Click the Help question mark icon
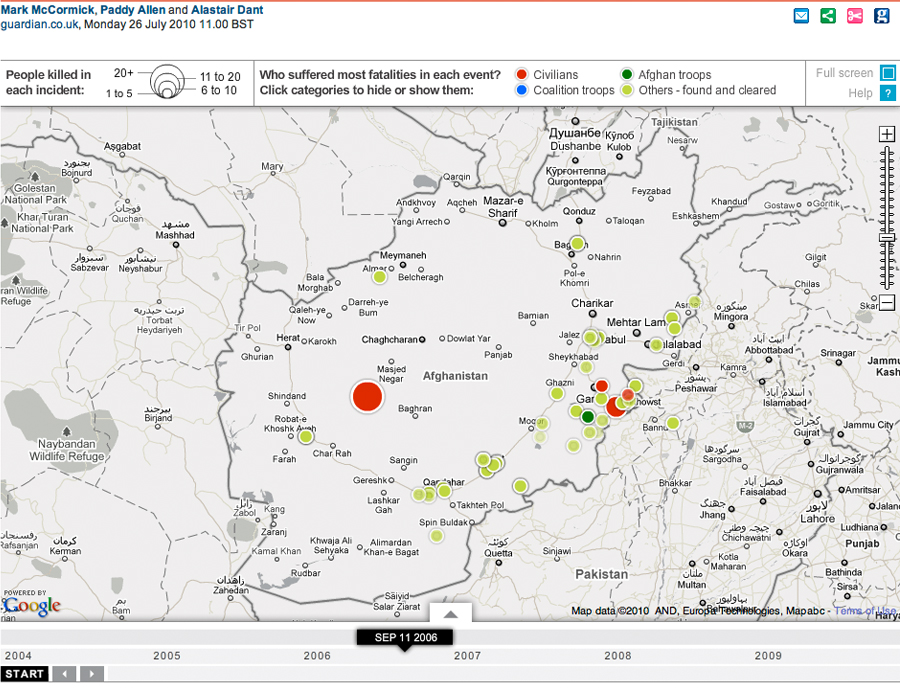Screen dimensions: 900x691 888,93
